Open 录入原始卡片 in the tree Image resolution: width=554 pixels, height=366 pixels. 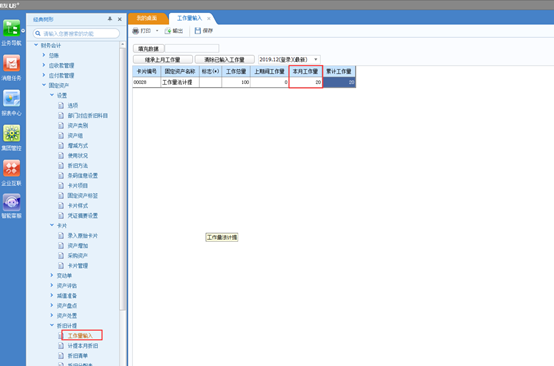pos(83,236)
